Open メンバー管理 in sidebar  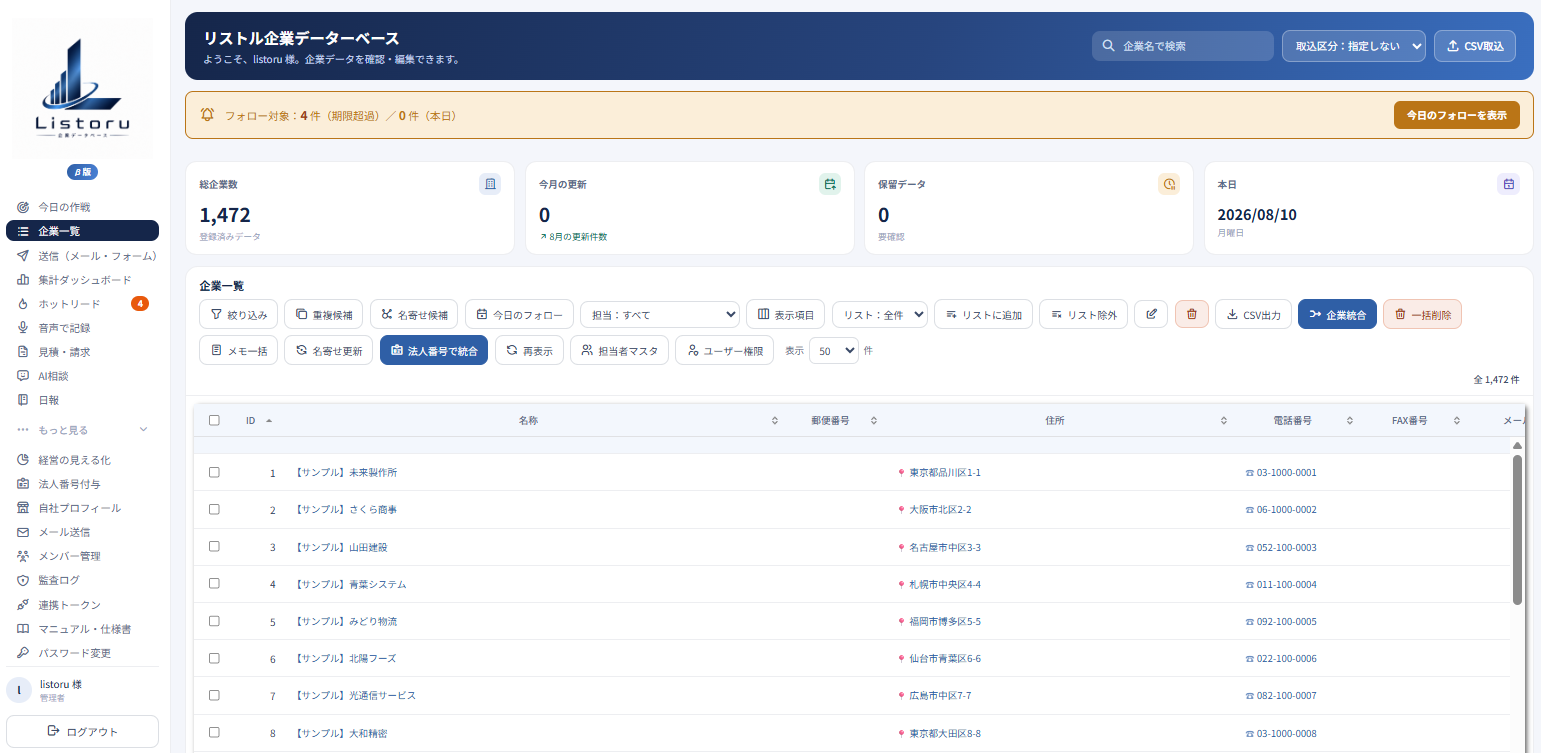(82, 556)
